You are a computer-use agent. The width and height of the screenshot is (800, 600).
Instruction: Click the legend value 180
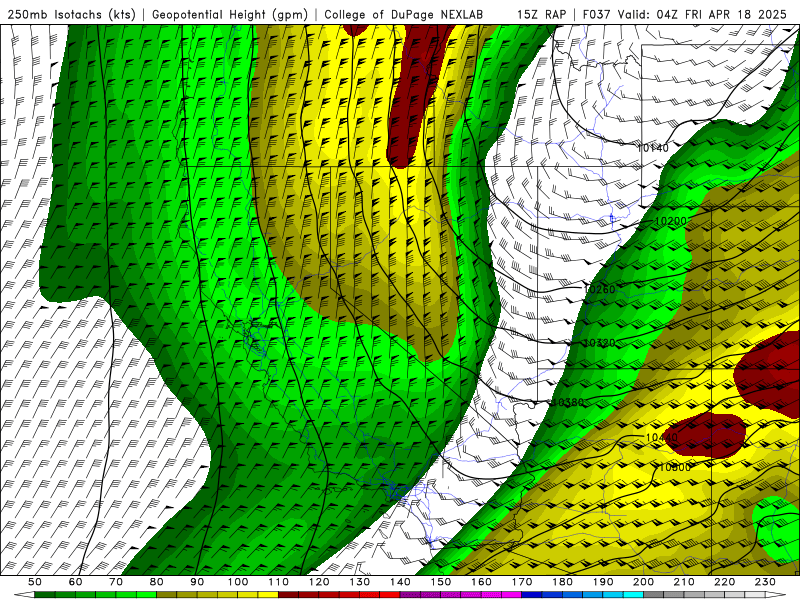click(x=562, y=582)
